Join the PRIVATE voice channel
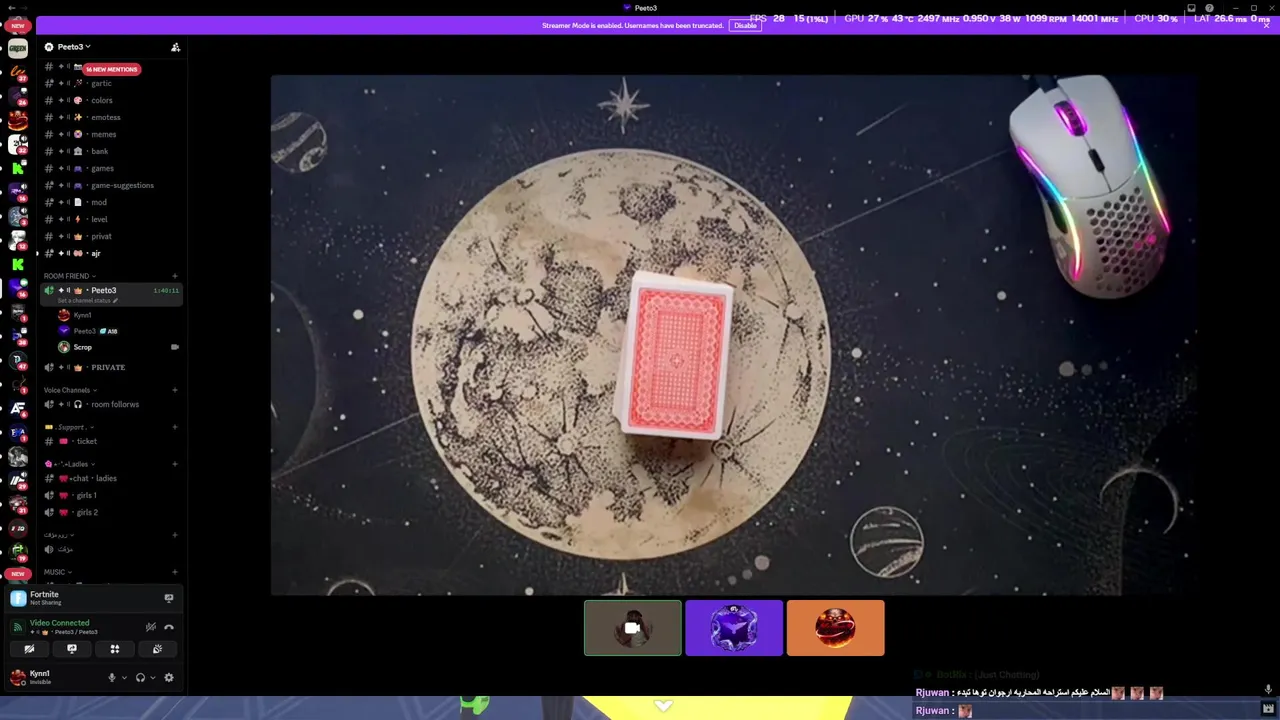 (110, 367)
